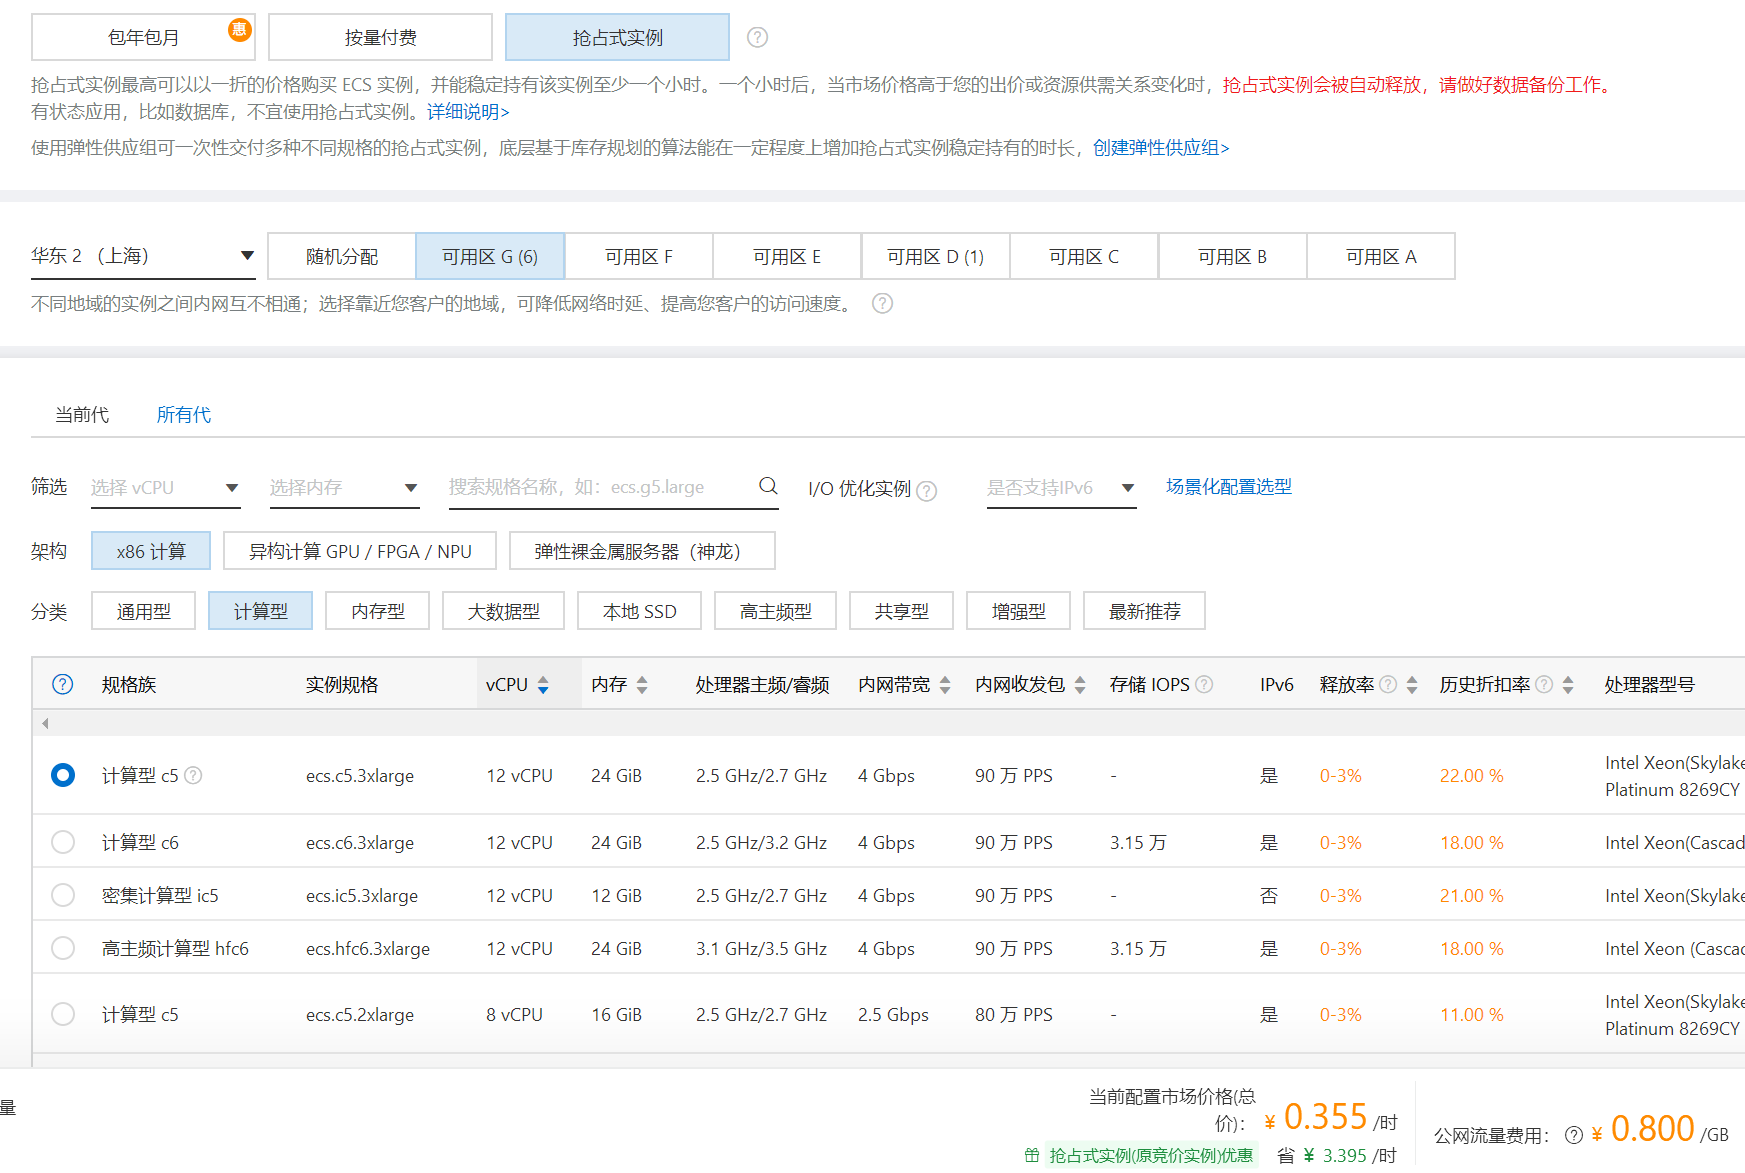
Task: Open the 选择内存 dropdown
Action: (344, 488)
